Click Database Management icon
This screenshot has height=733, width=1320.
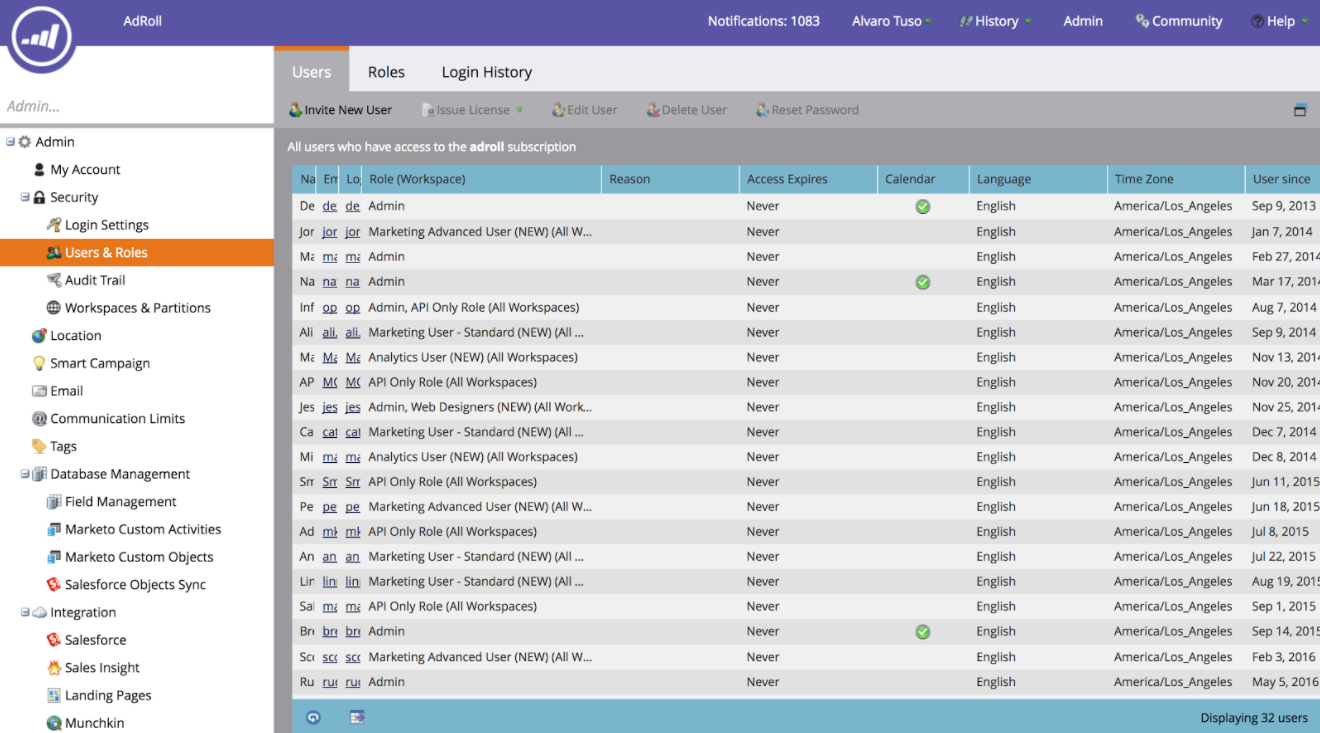[39, 474]
